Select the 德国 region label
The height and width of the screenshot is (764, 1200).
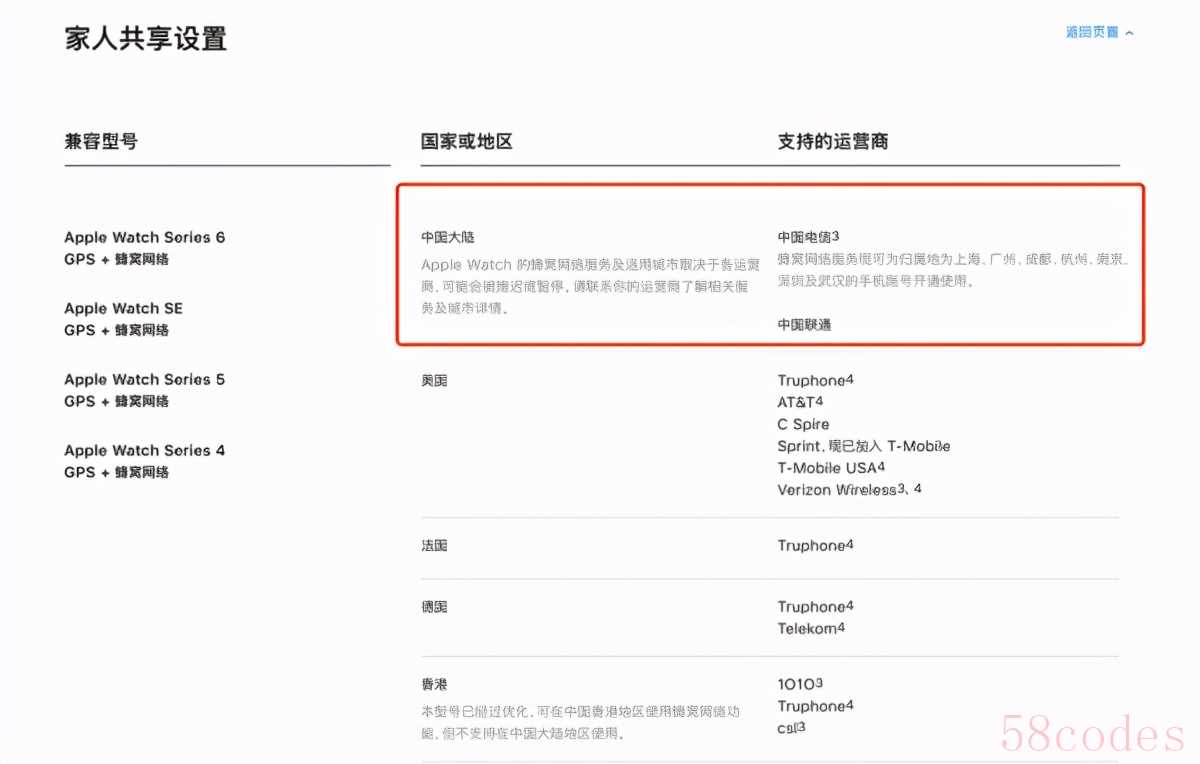click(x=434, y=606)
